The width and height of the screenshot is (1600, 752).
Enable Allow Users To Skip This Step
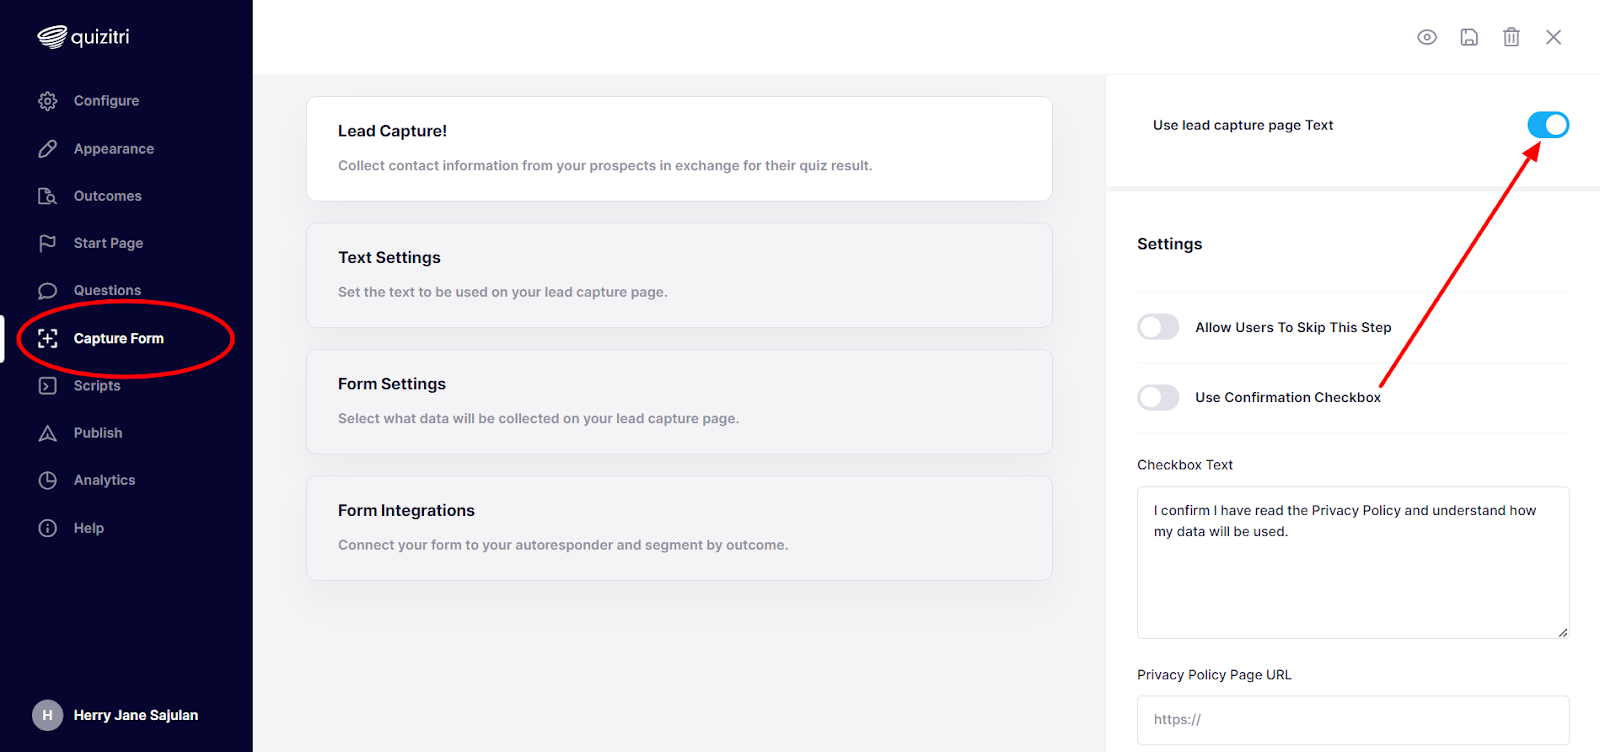[x=1158, y=327]
